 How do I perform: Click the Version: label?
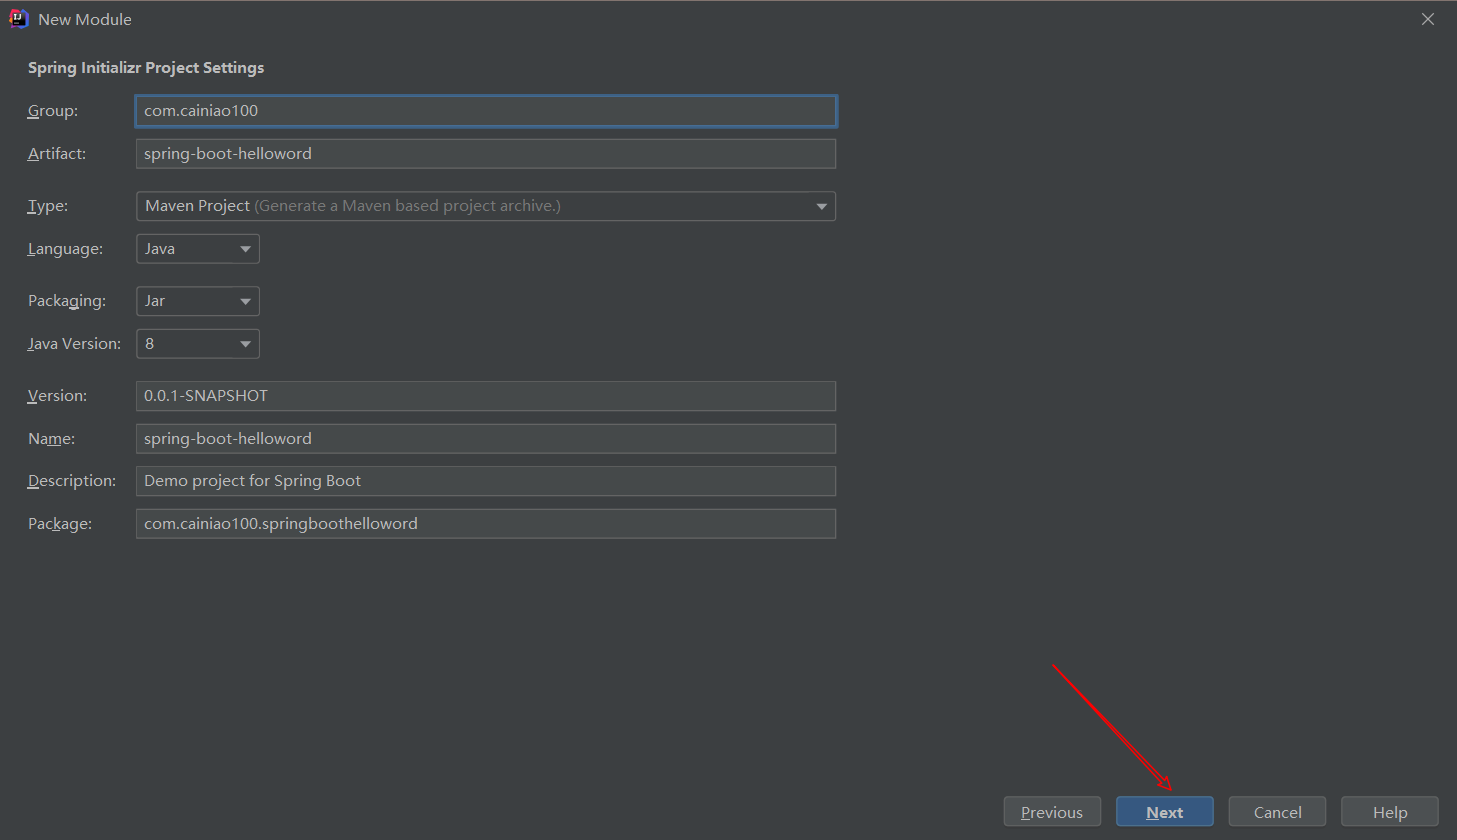pos(57,396)
